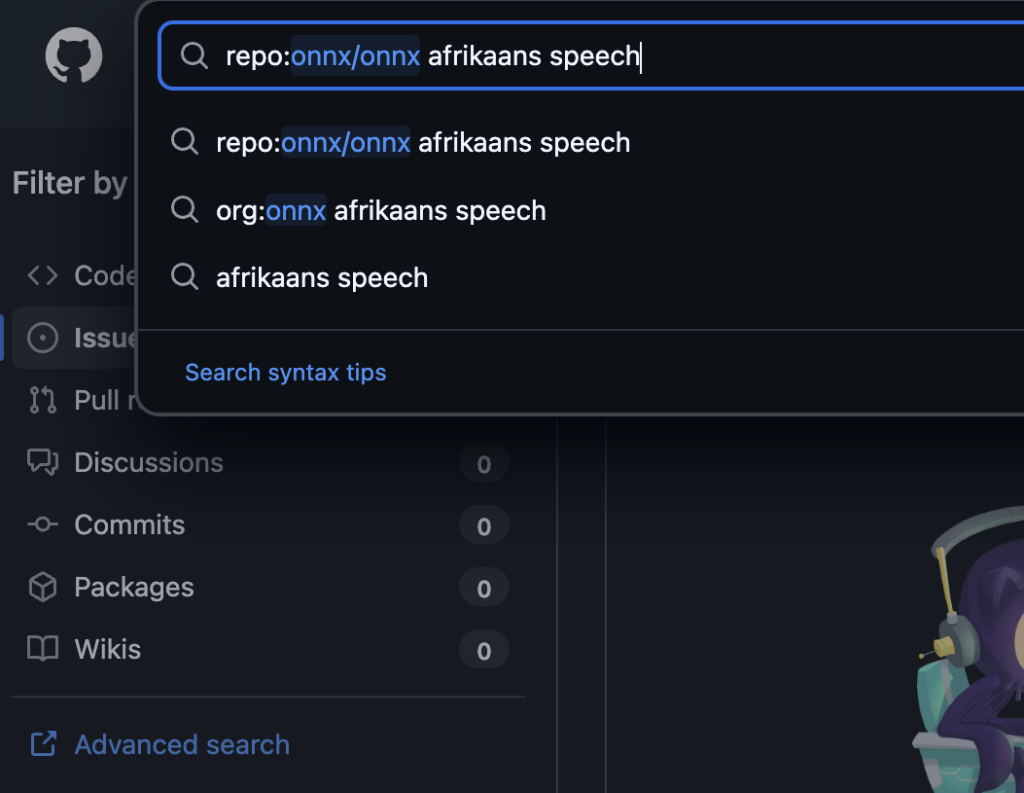This screenshot has height=793, width=1024.
Task: Filter results by Commits
Action: 130,525
